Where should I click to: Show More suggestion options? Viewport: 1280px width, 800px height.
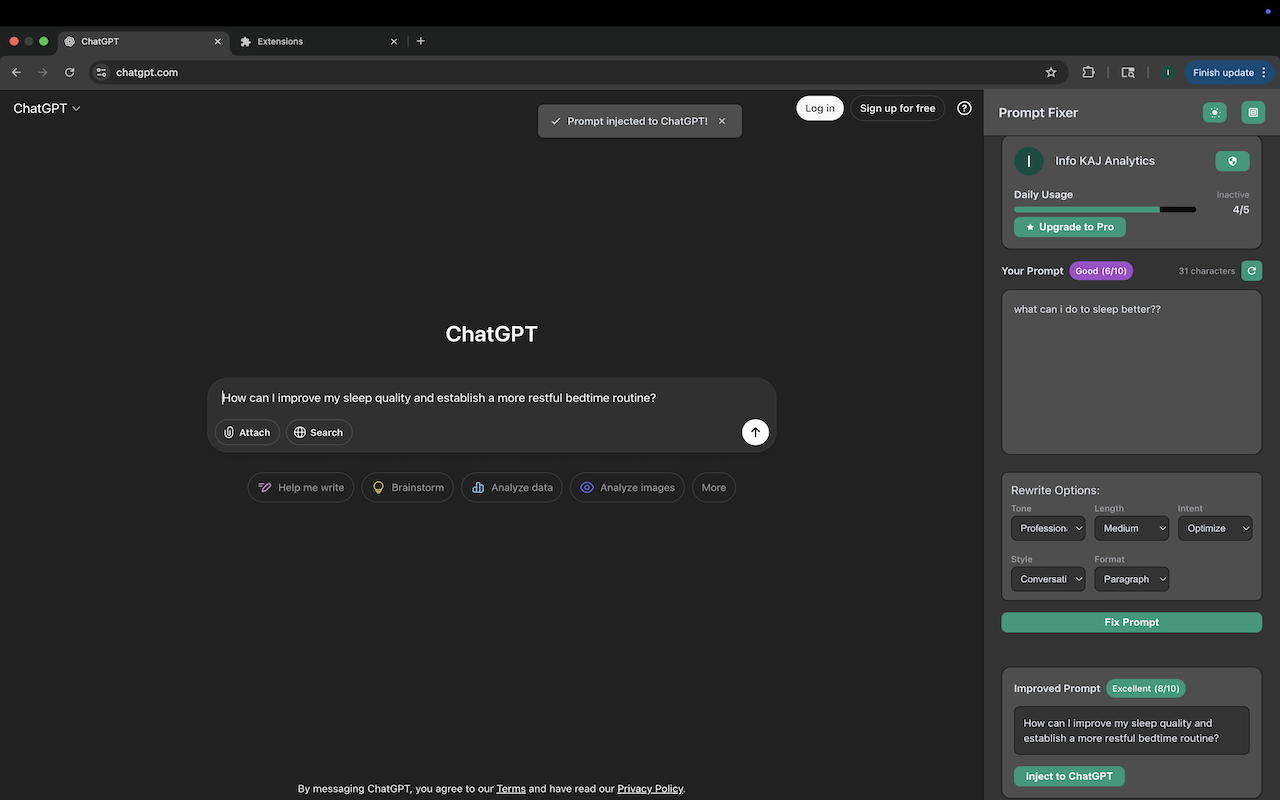point(714,487)
